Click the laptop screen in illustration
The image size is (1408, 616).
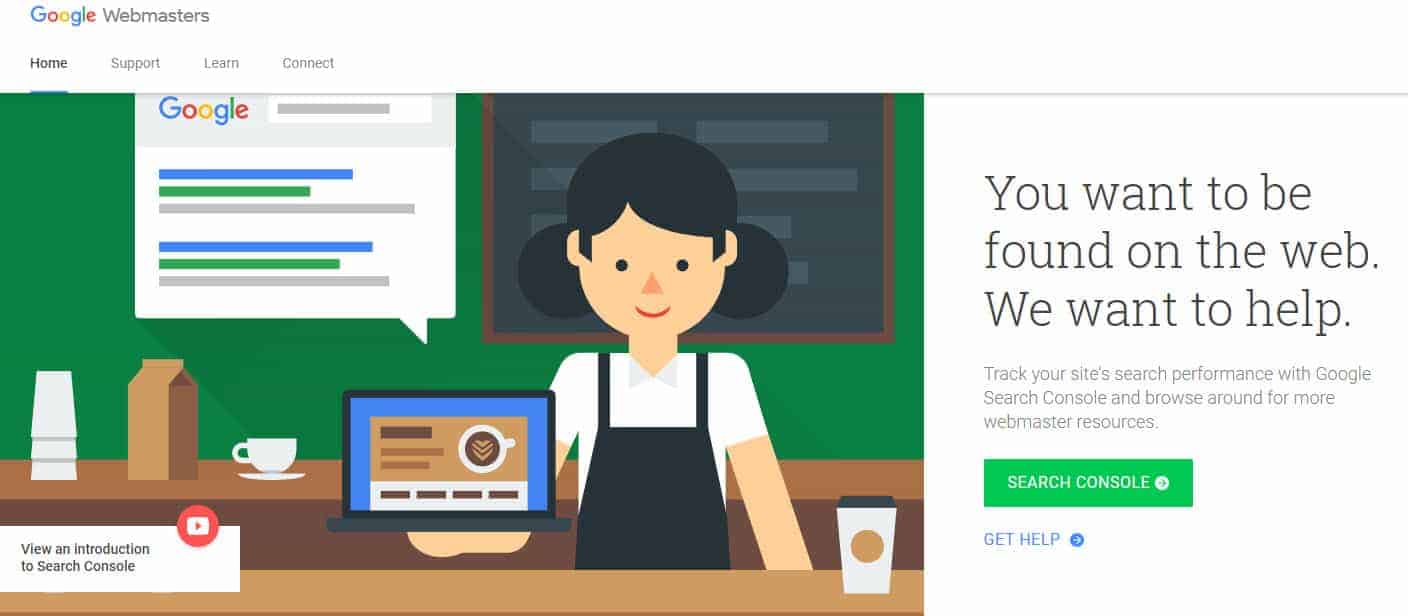point(449,454)
